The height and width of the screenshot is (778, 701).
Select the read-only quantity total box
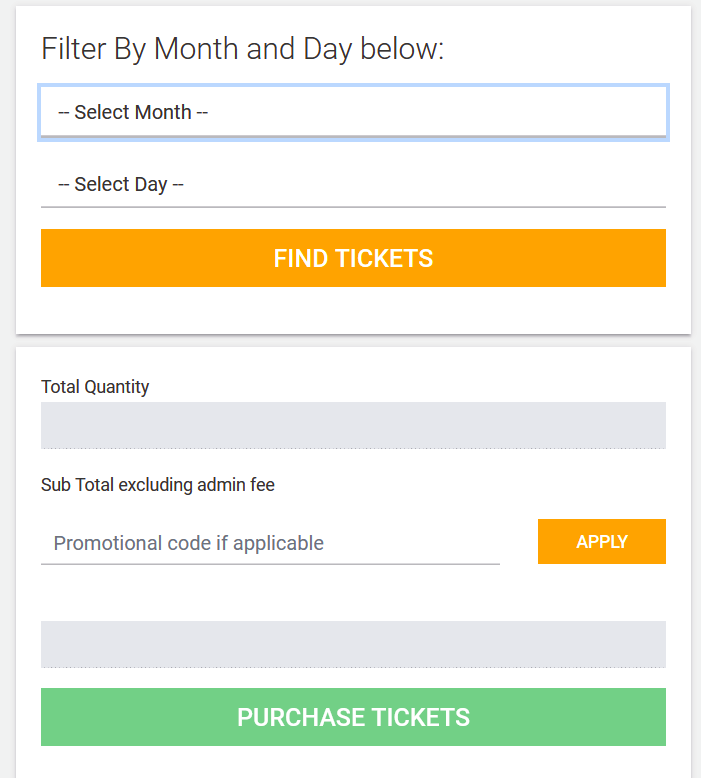(353, 425)
